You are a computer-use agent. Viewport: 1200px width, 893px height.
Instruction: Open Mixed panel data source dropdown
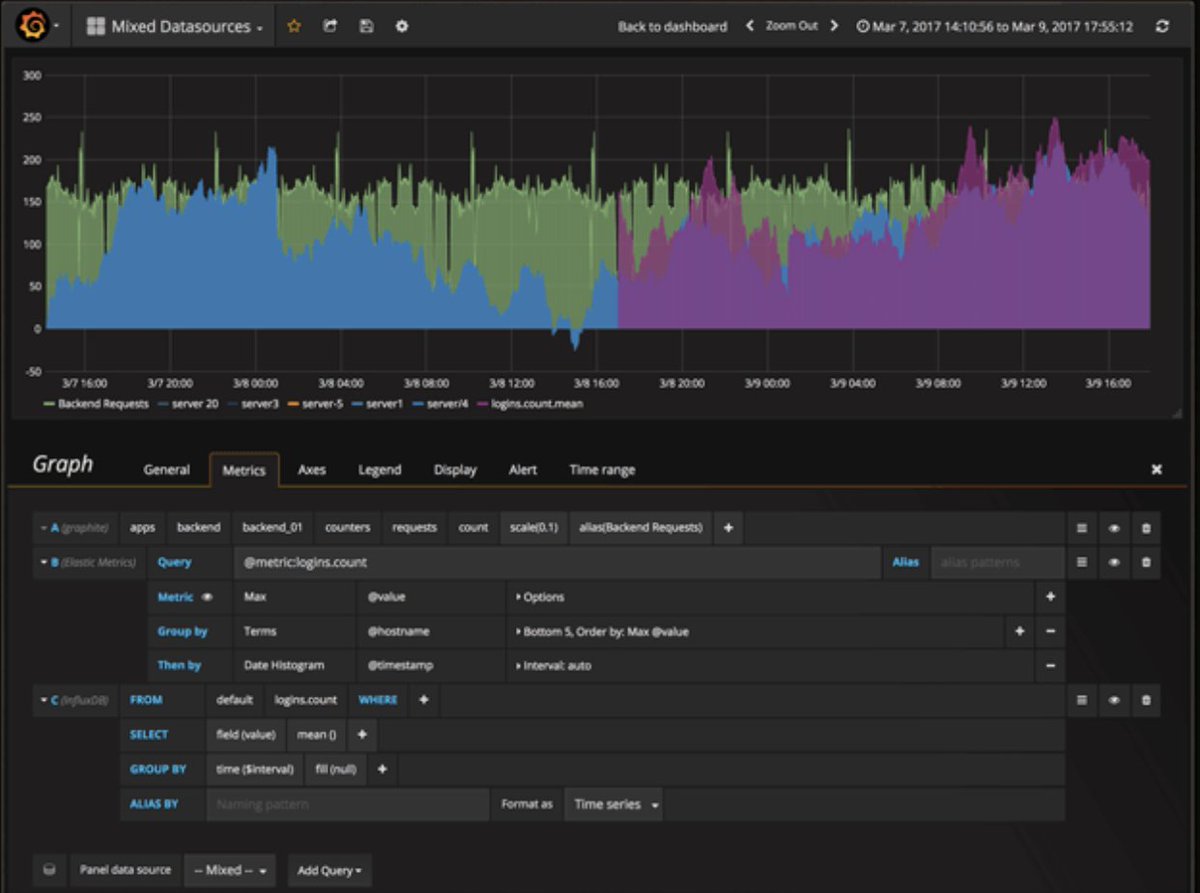coord(232,870)
